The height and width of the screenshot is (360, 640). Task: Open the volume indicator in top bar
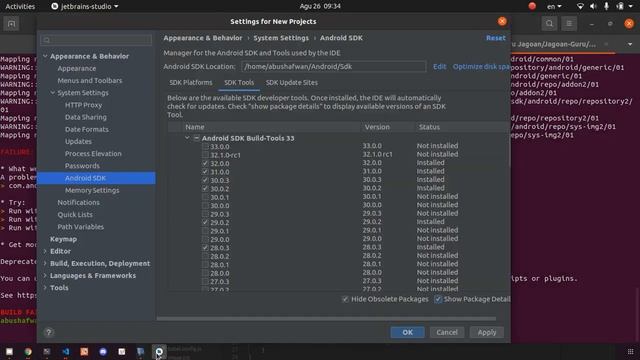593,6
